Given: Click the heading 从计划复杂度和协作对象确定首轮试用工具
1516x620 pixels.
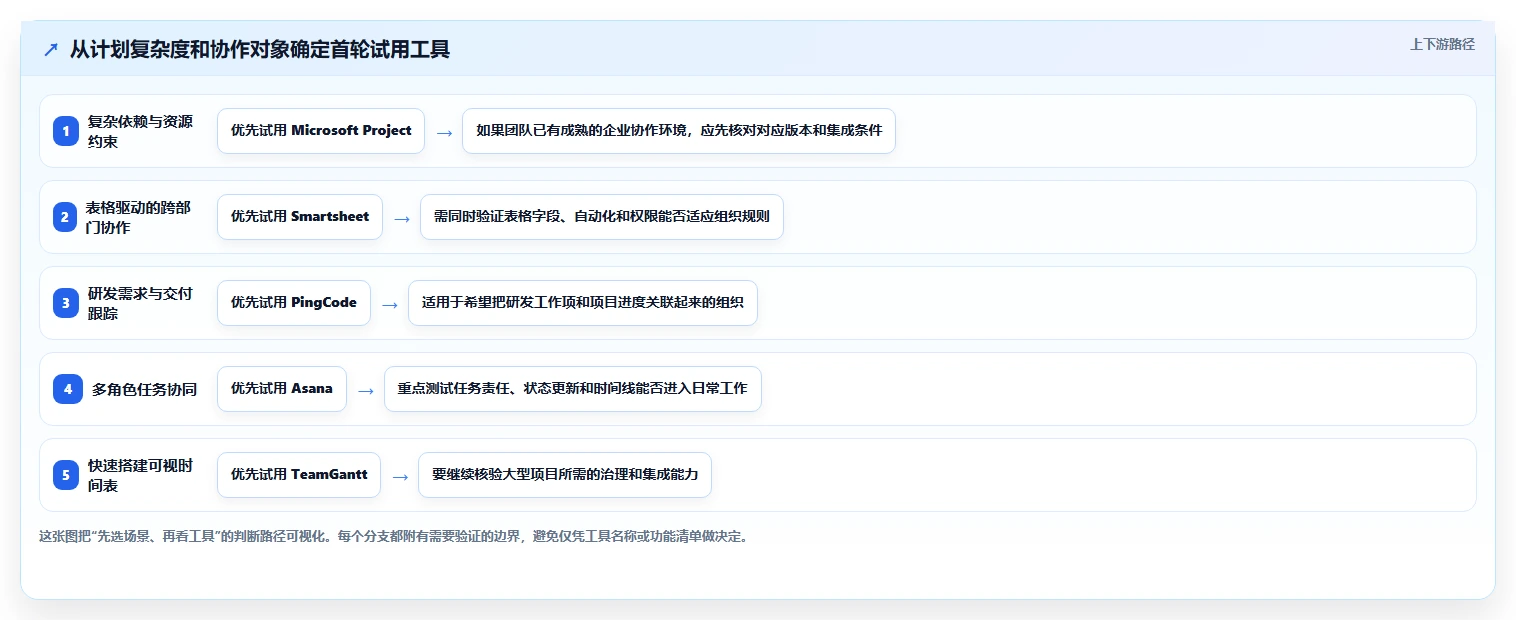Looking at the screenshot, I should click(x=260, y=49).
